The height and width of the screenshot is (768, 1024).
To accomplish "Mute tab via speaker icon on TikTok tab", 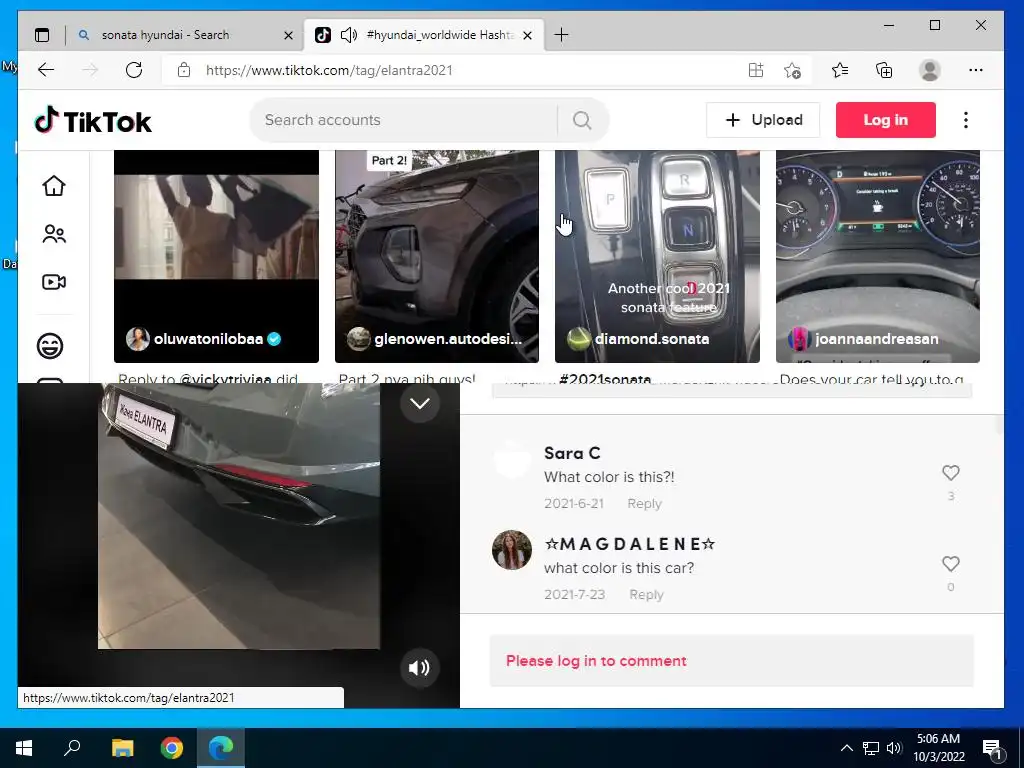I will click(x=349, y=35).
